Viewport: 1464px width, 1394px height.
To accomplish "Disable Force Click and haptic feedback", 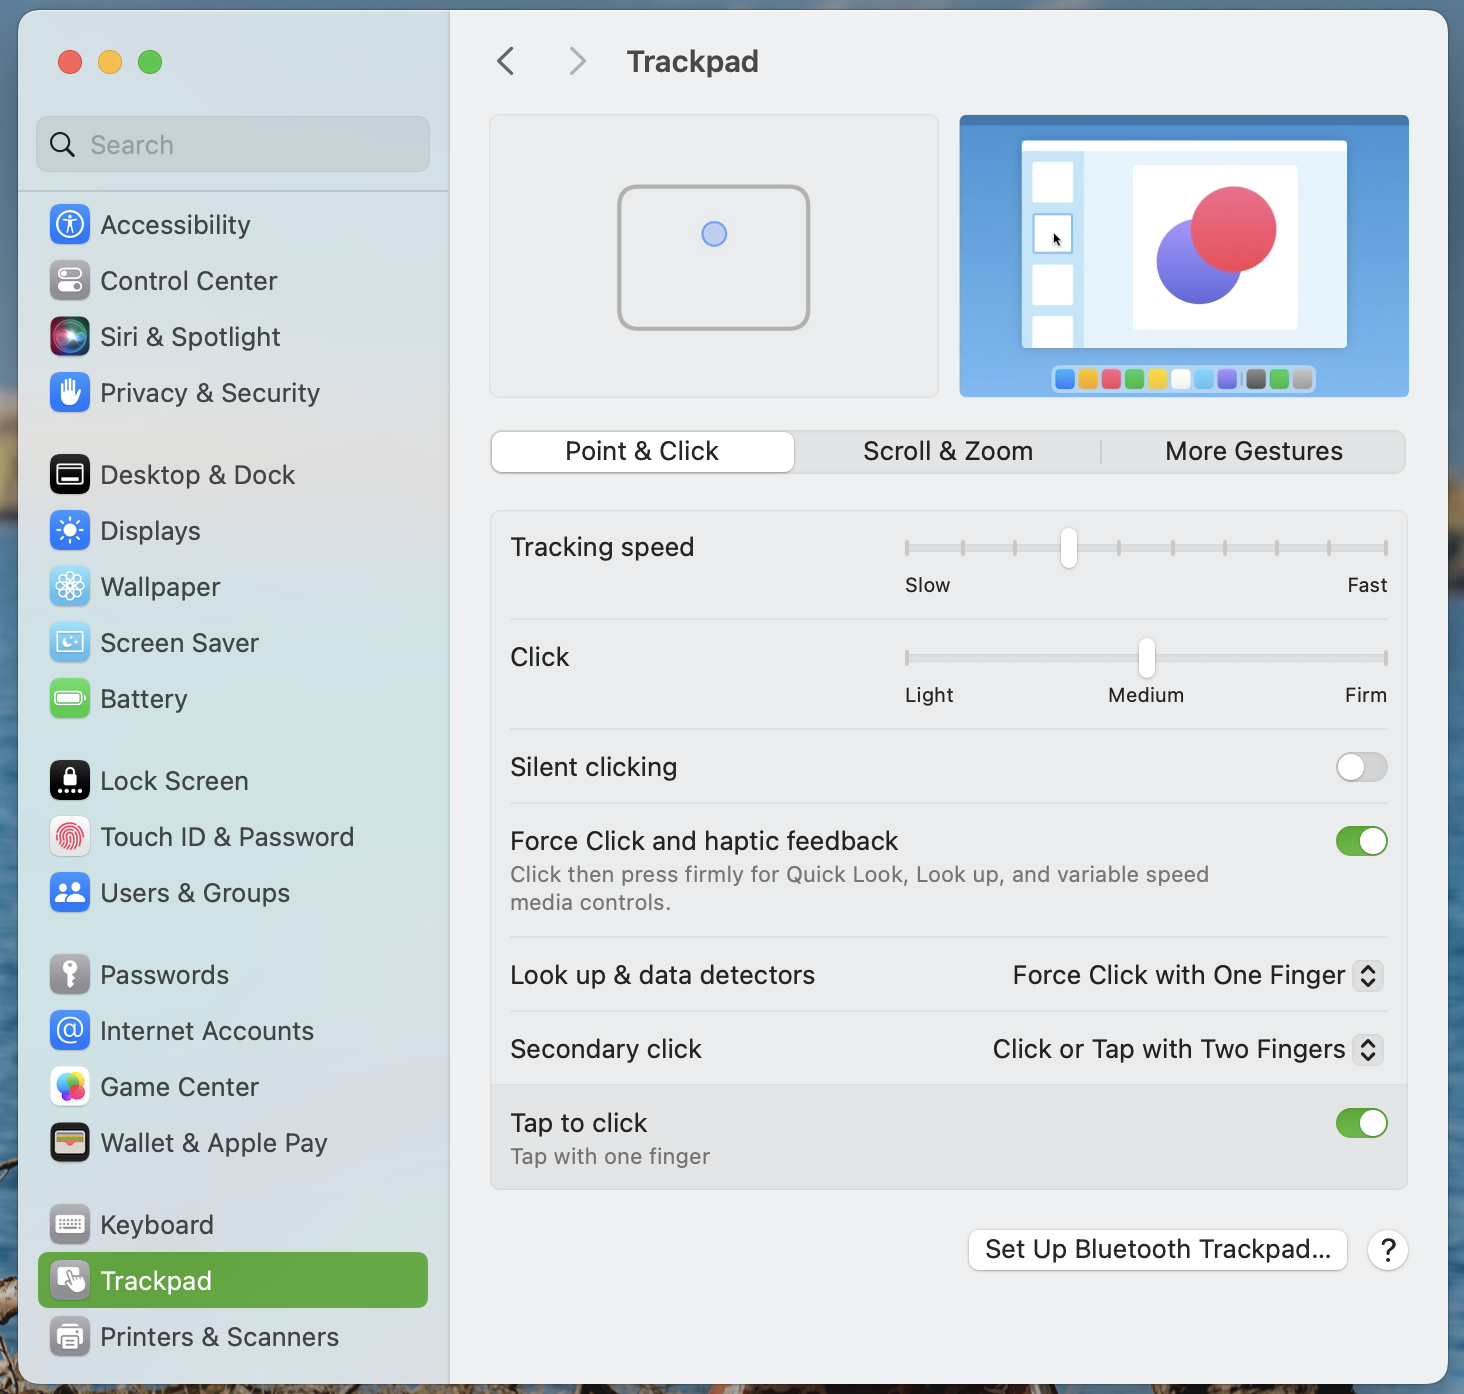I will [1361, 841].
